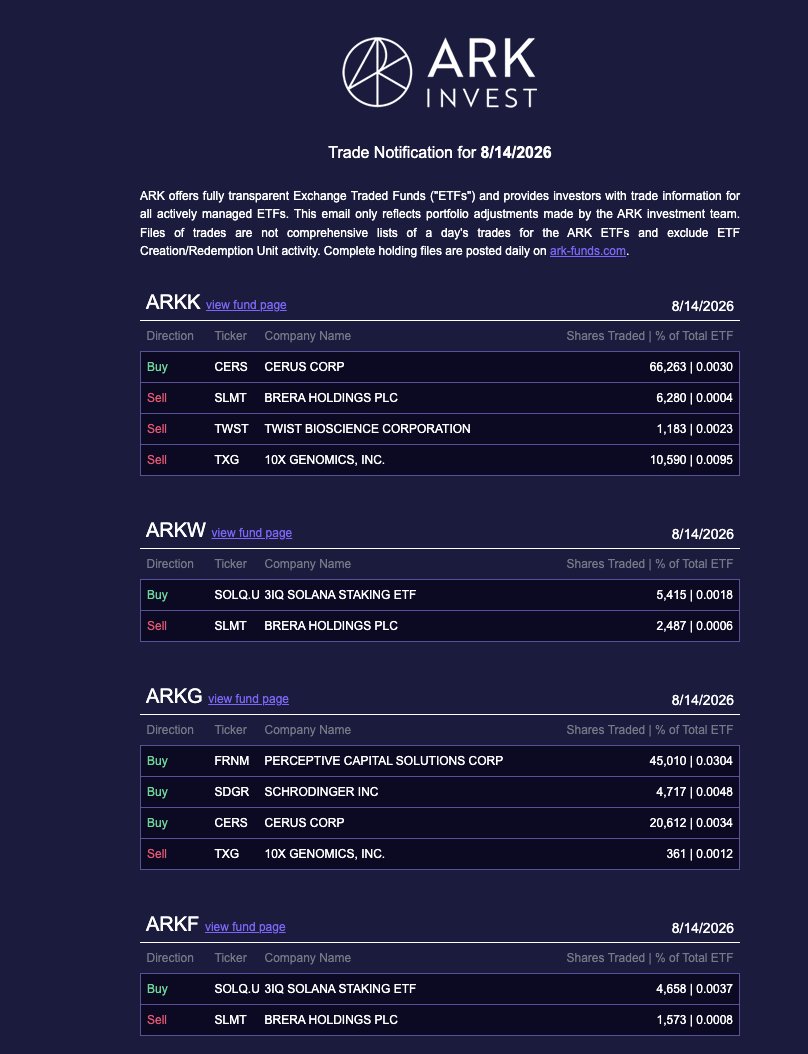Select the TWST Twist Bioscience sell row

pyautogui.click(x=440, y=429)
